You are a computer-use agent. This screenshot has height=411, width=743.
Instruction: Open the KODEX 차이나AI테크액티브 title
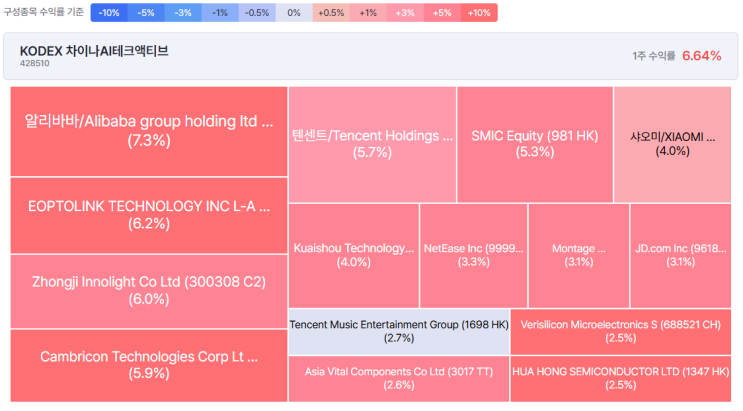(94, 51)
